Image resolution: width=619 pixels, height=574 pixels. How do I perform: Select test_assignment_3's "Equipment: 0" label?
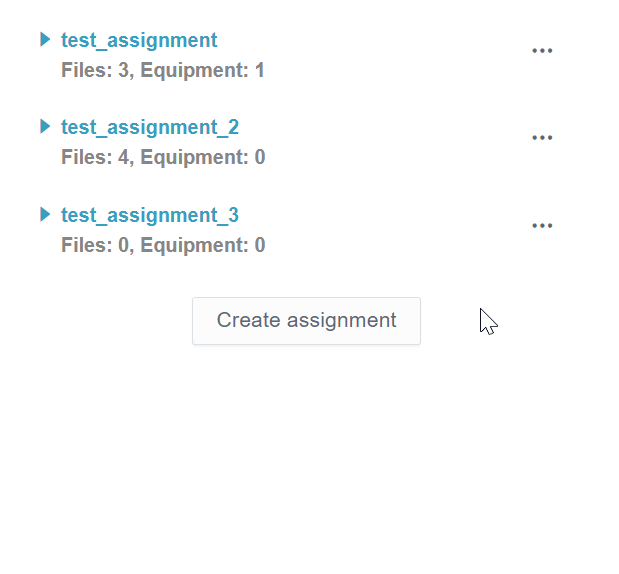pyautogui.click(x=203, y=246)
